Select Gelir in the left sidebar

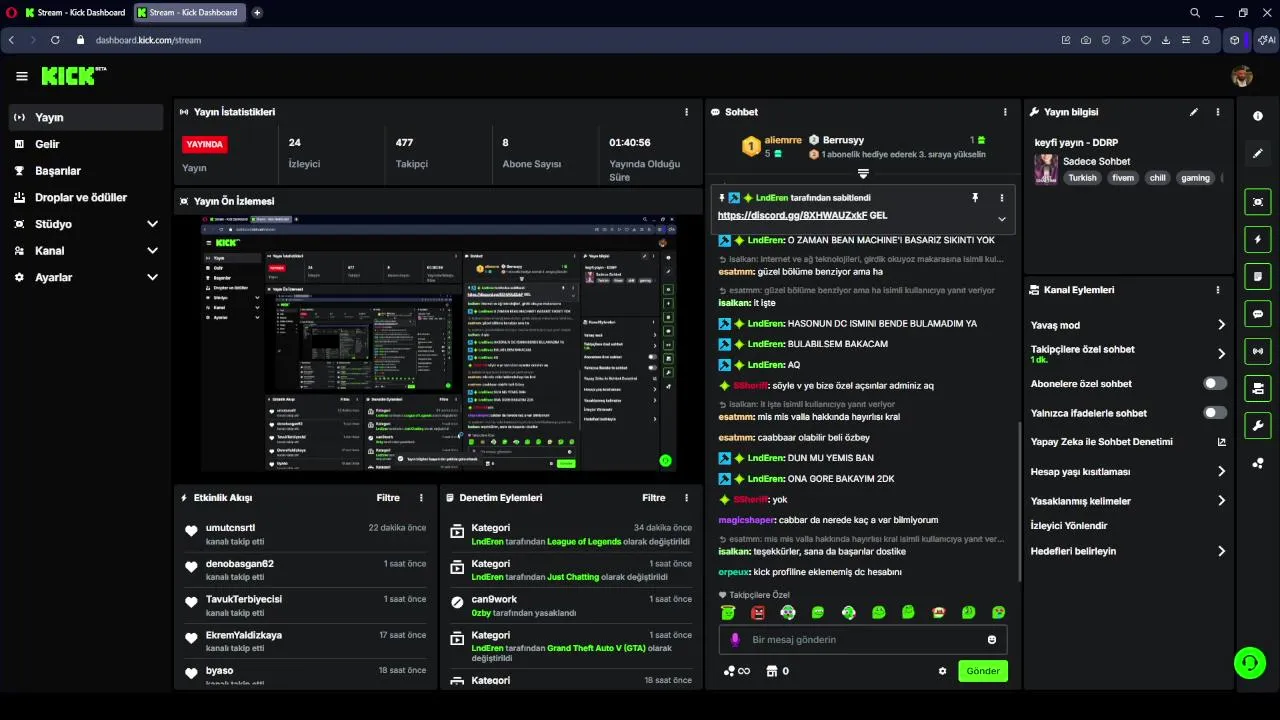click(x=86, y=144)
